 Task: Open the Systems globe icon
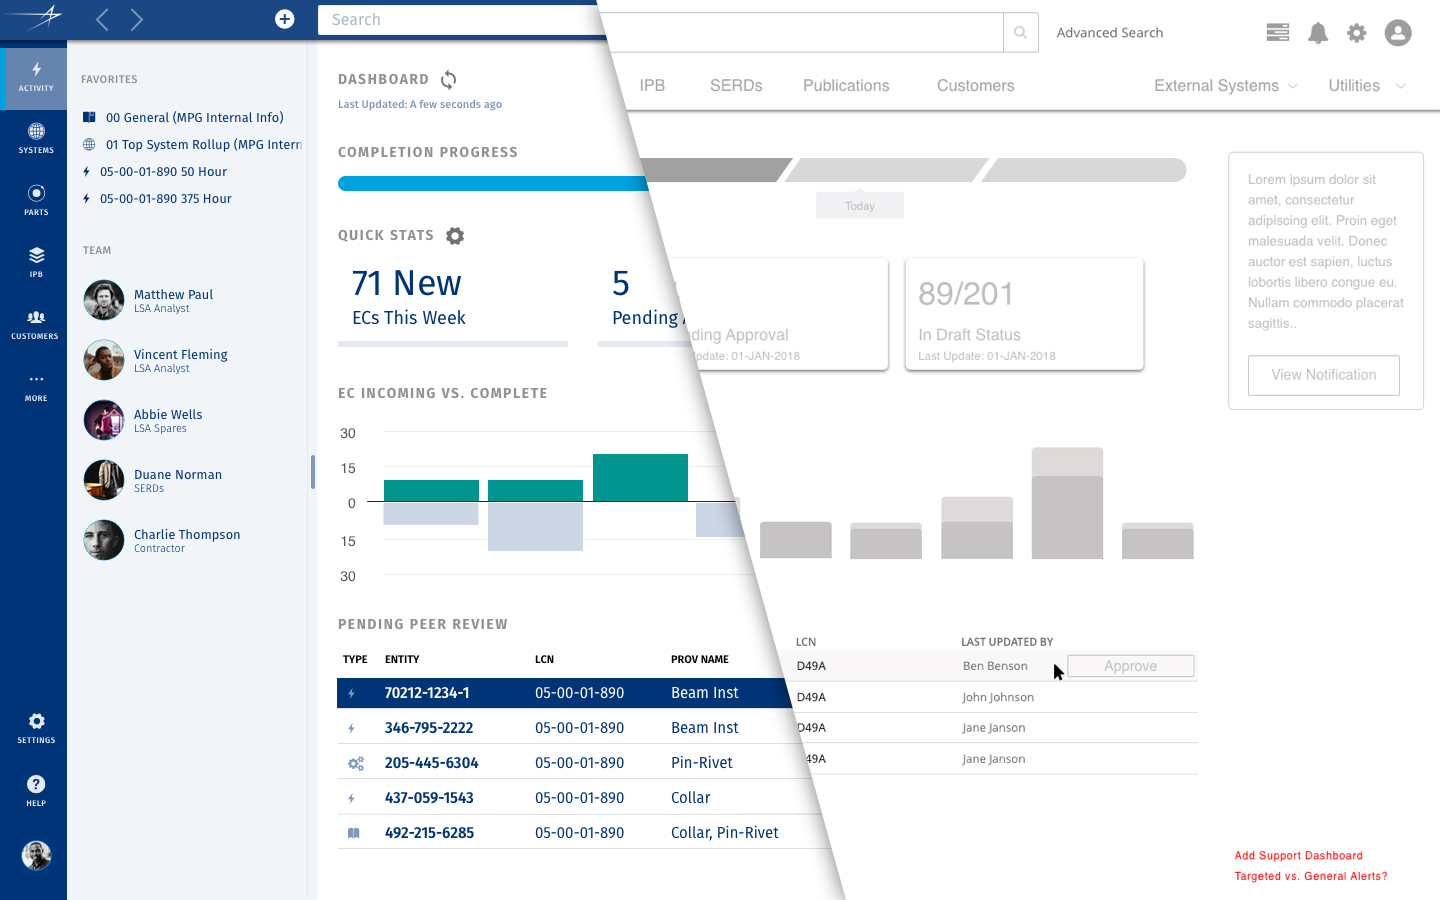click(x=36, y=138)
